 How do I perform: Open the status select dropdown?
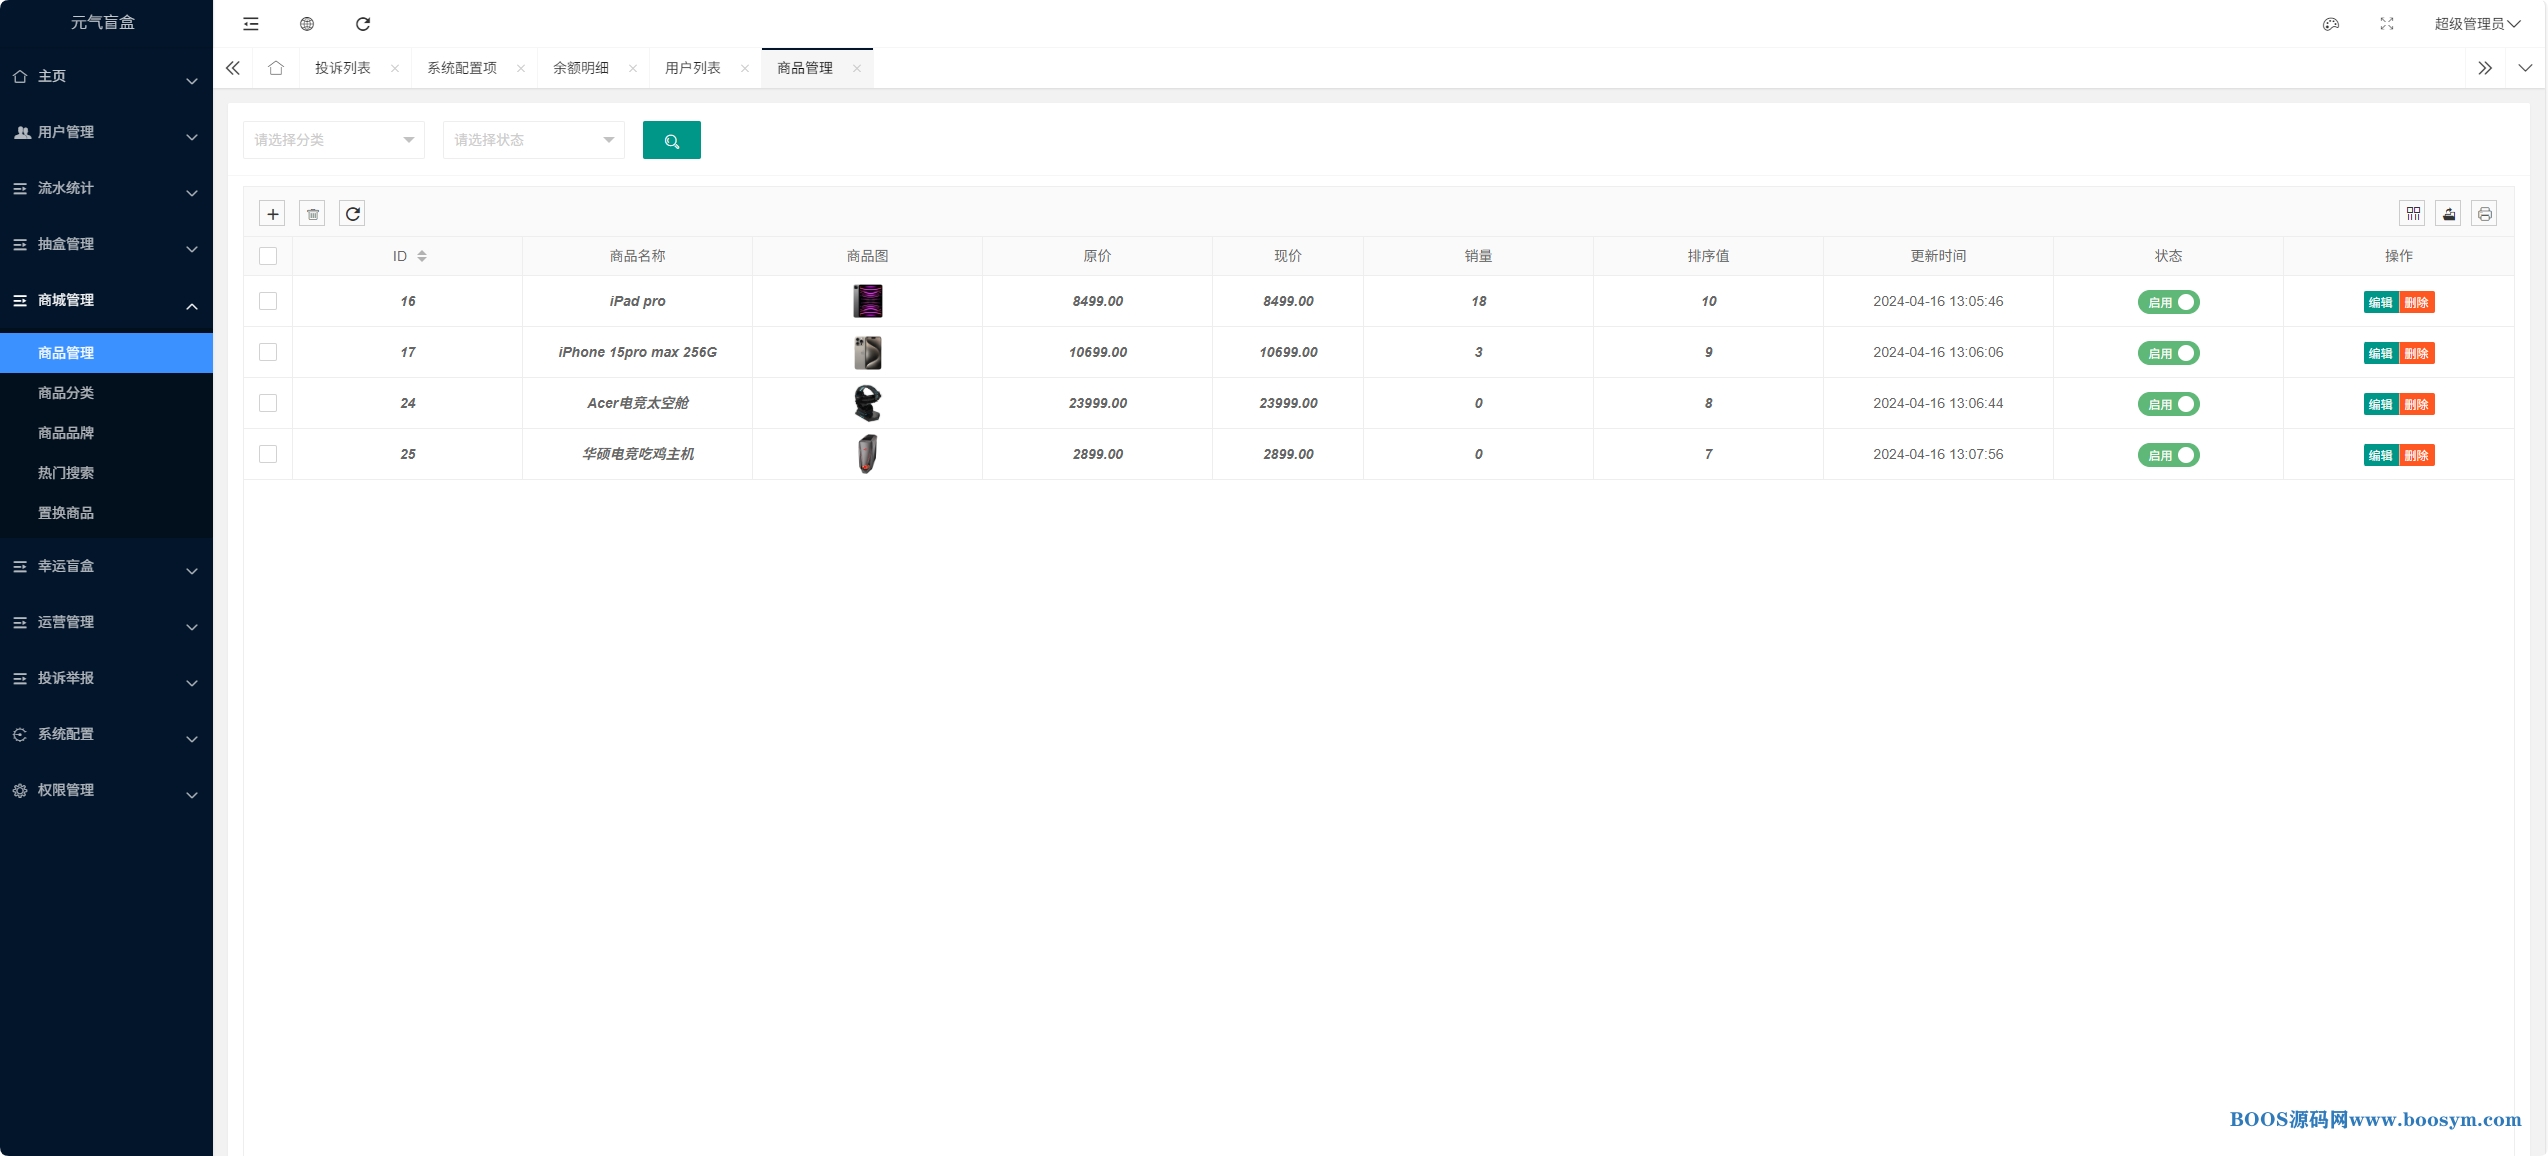pyautogui.click(x=533, y=140)
